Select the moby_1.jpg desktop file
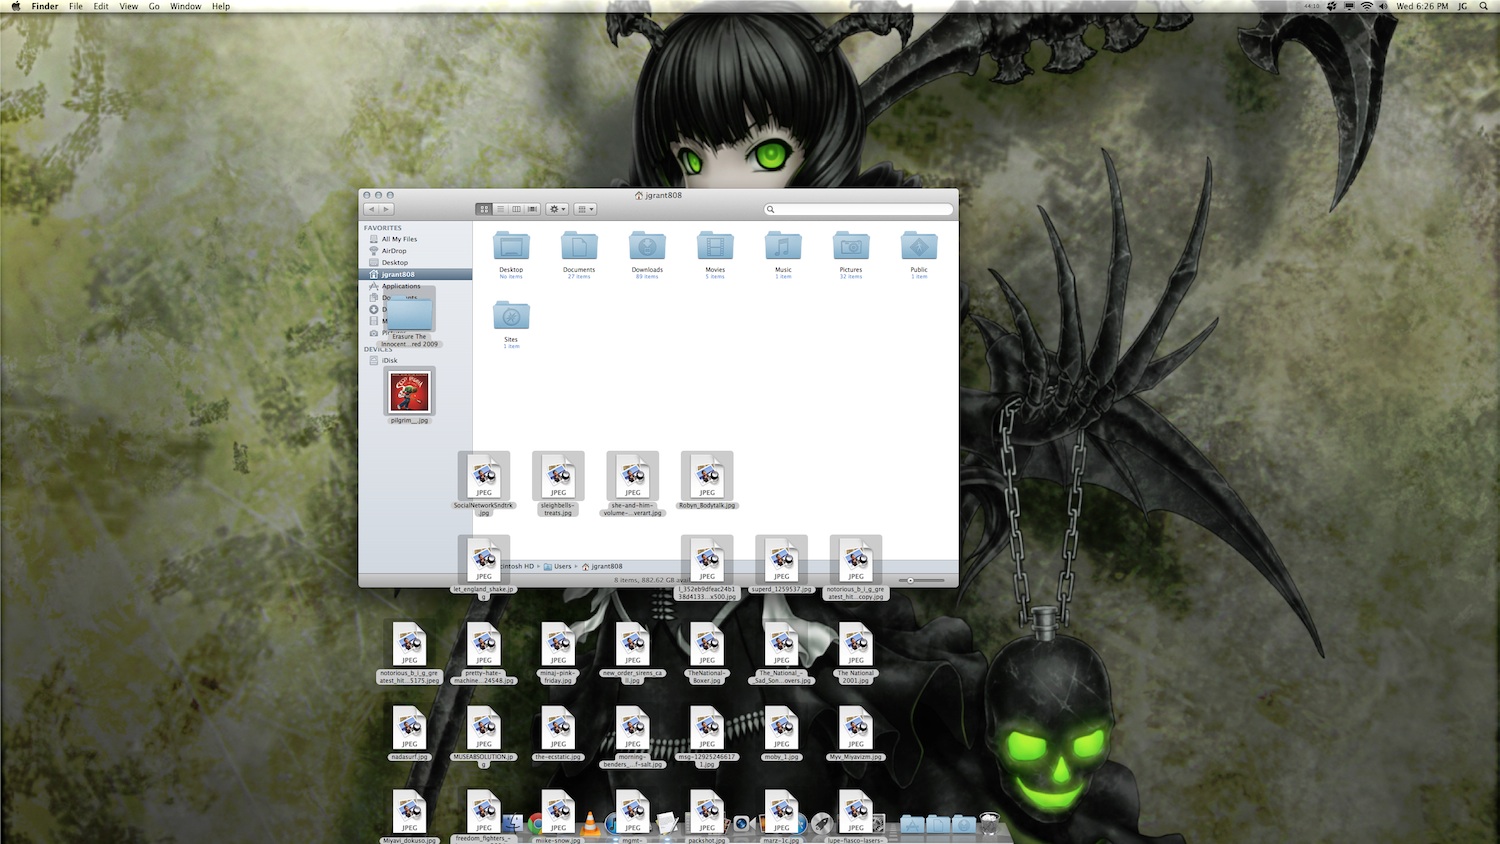Image resolution: width=1500 pixels, height=844 pixels. [x=781, y=728]
